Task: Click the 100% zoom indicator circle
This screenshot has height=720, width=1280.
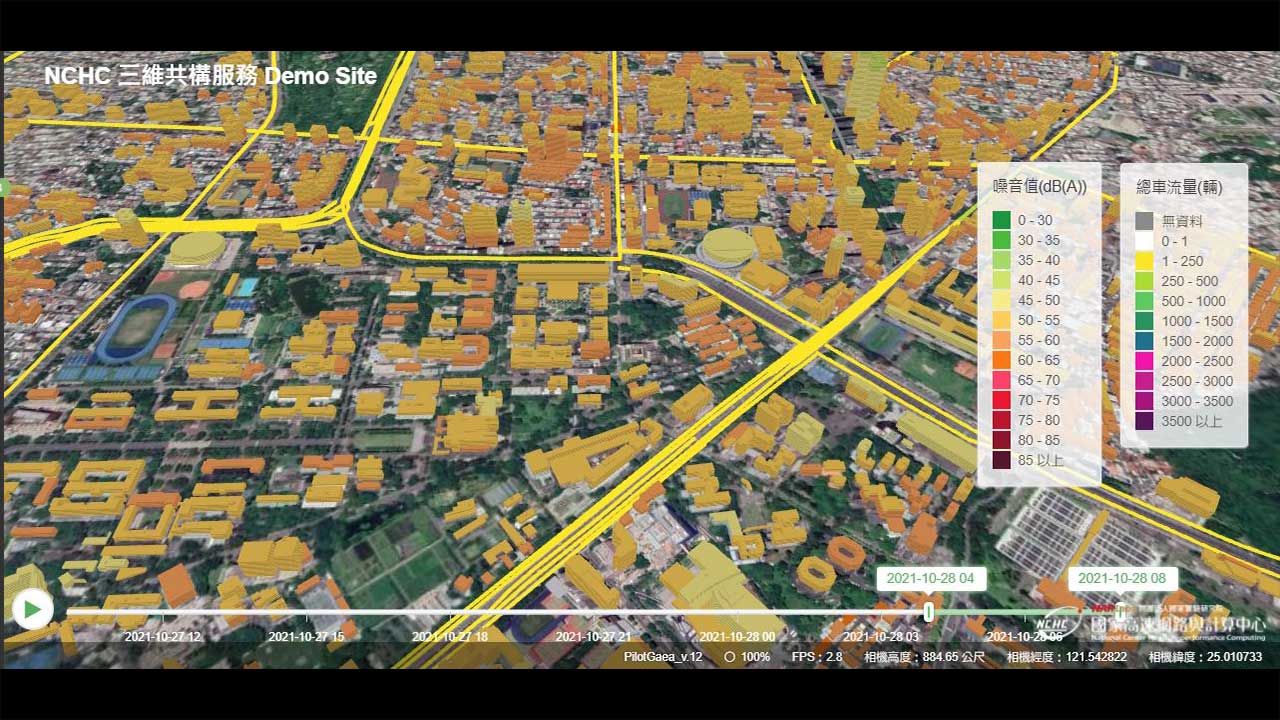Action: tap(730, 657)
